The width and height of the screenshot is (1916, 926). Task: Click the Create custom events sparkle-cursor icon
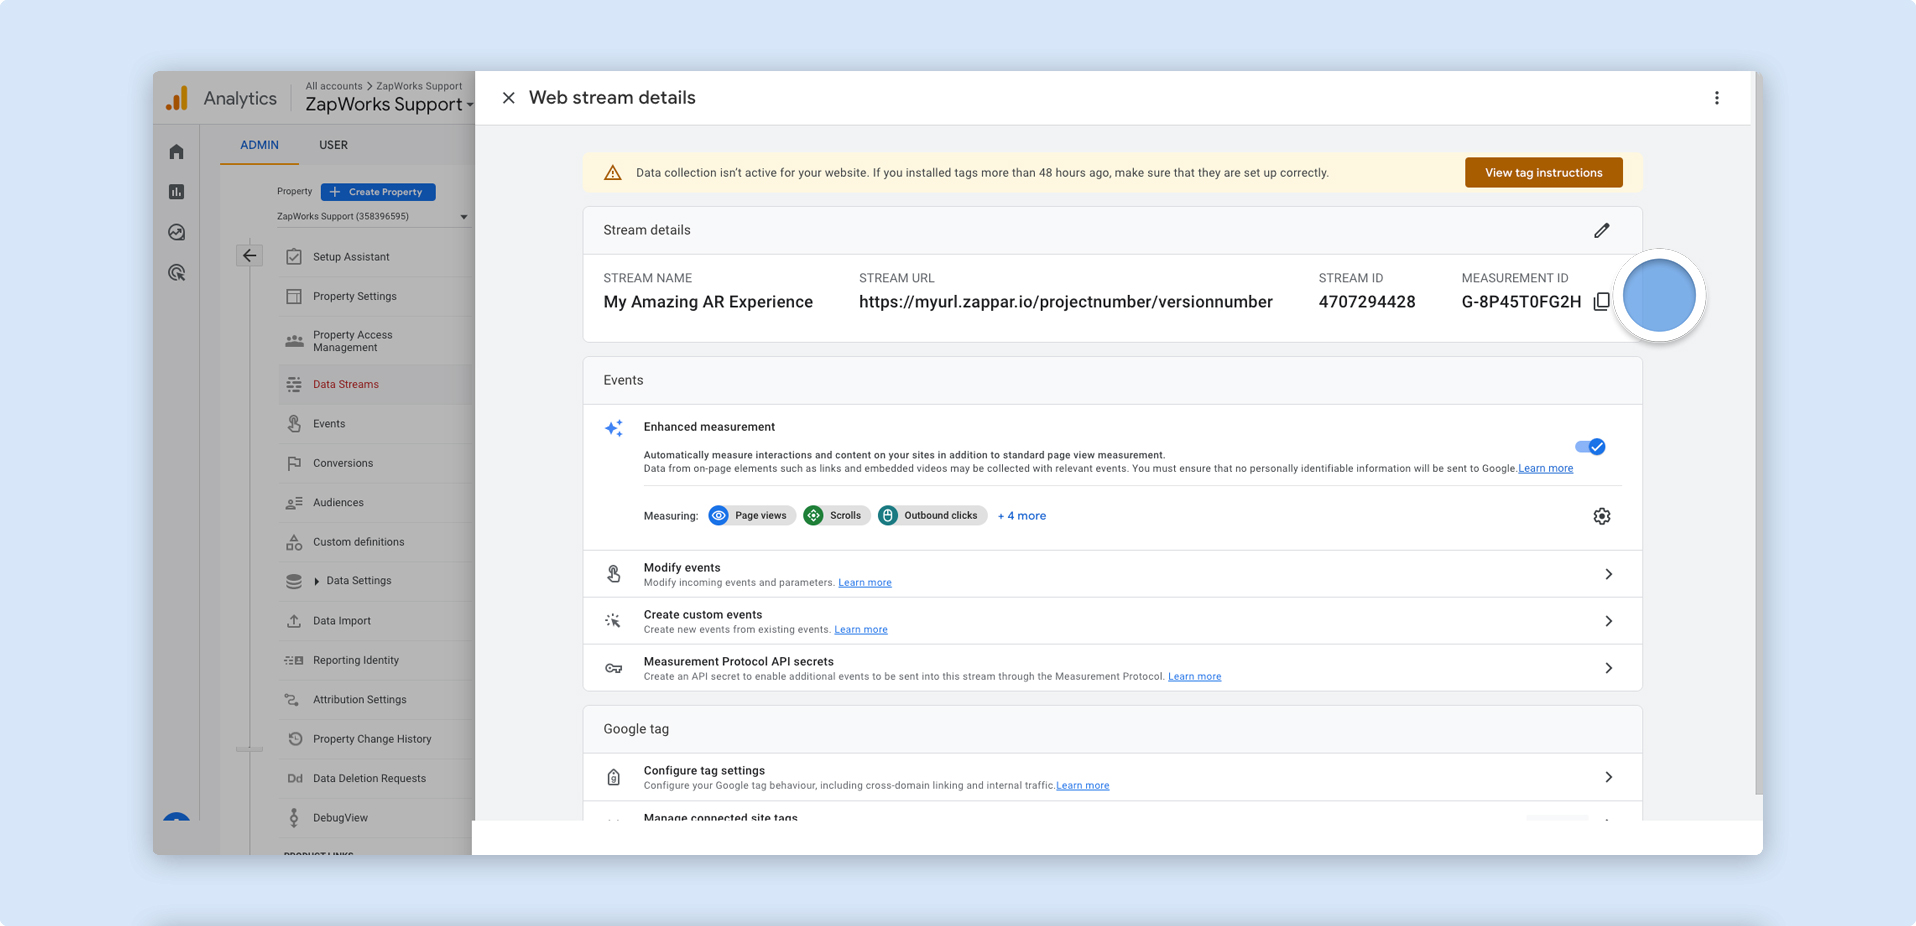coord(613,621)
